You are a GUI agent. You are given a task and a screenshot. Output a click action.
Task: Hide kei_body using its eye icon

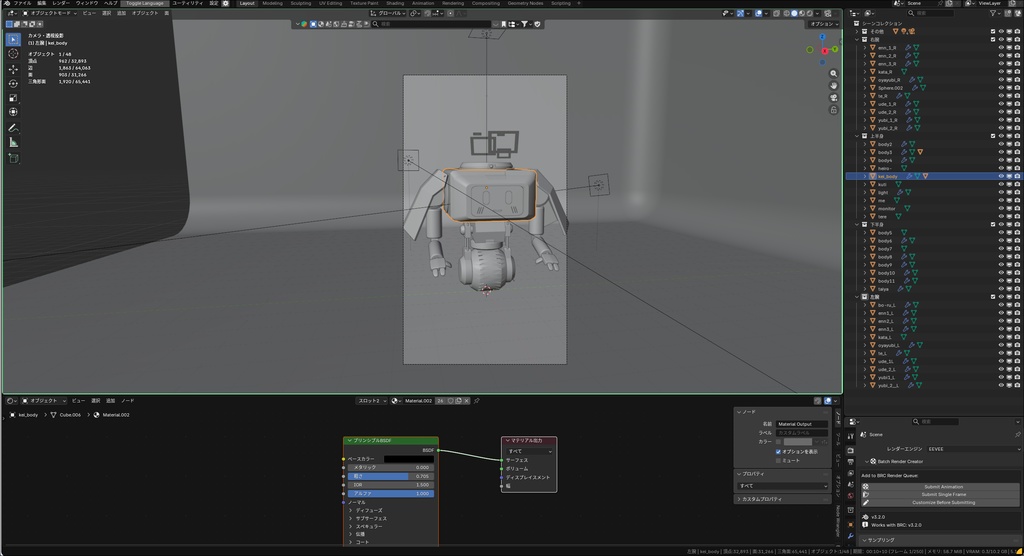pyautogui.click(x=1001, y=176)
